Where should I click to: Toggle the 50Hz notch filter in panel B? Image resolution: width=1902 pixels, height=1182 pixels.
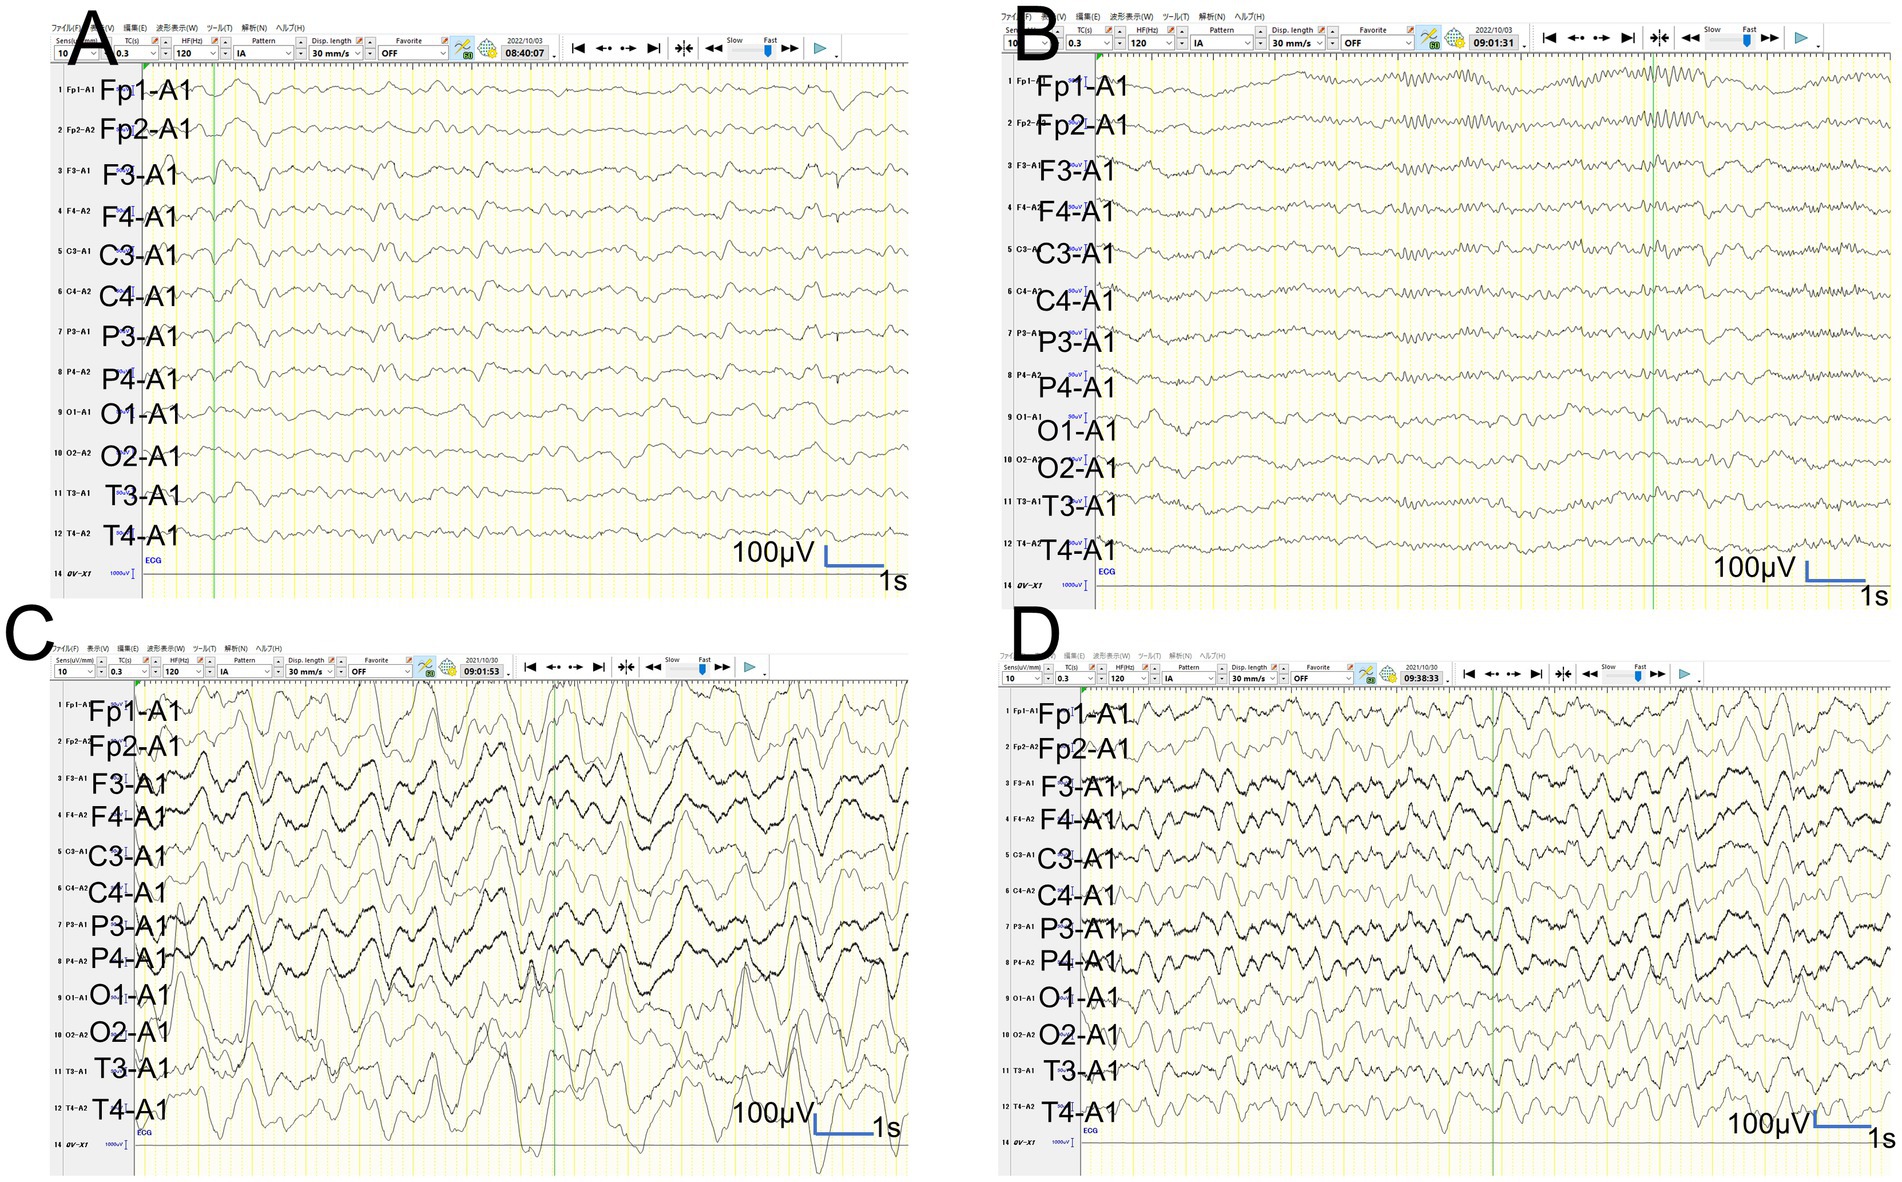[x=1429, y=38]
